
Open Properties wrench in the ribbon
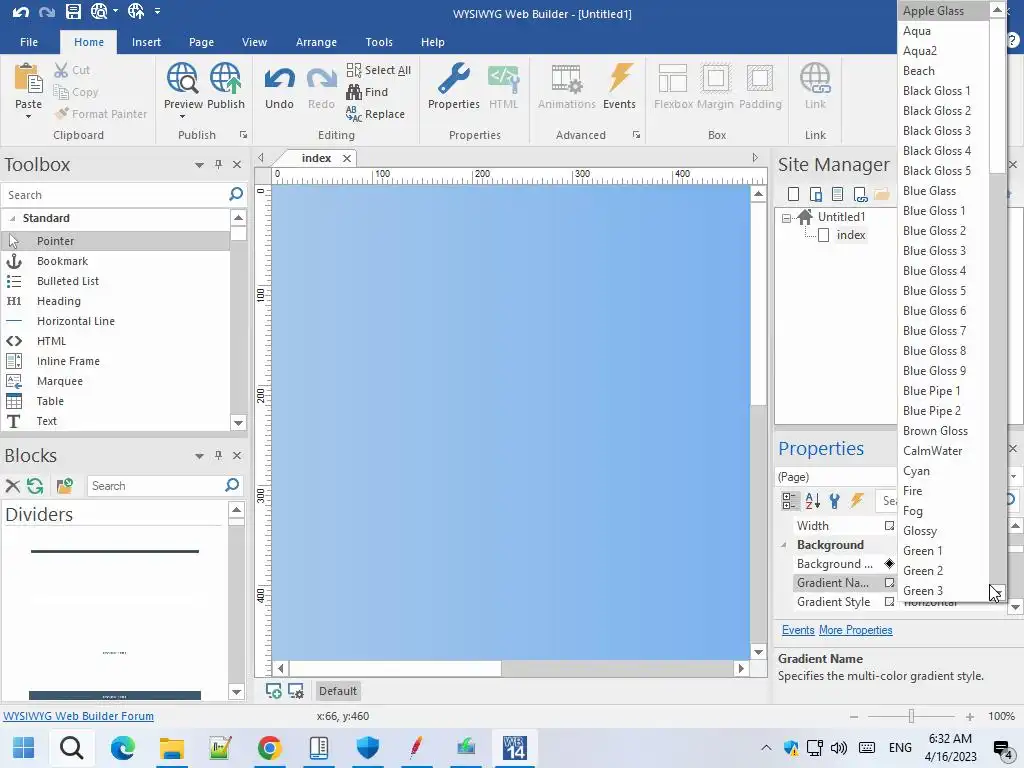(454, 78)
